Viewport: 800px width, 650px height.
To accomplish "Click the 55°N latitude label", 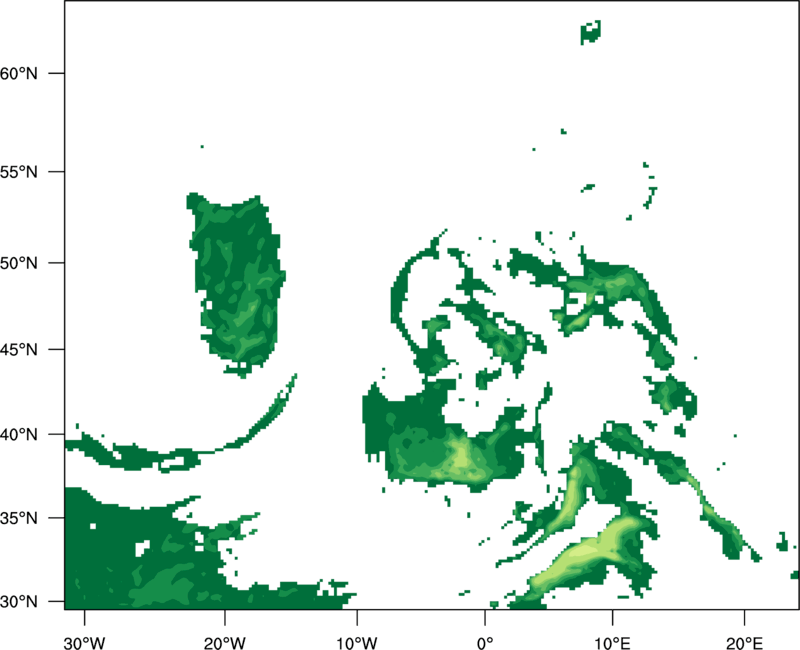I will pos(19,172).
